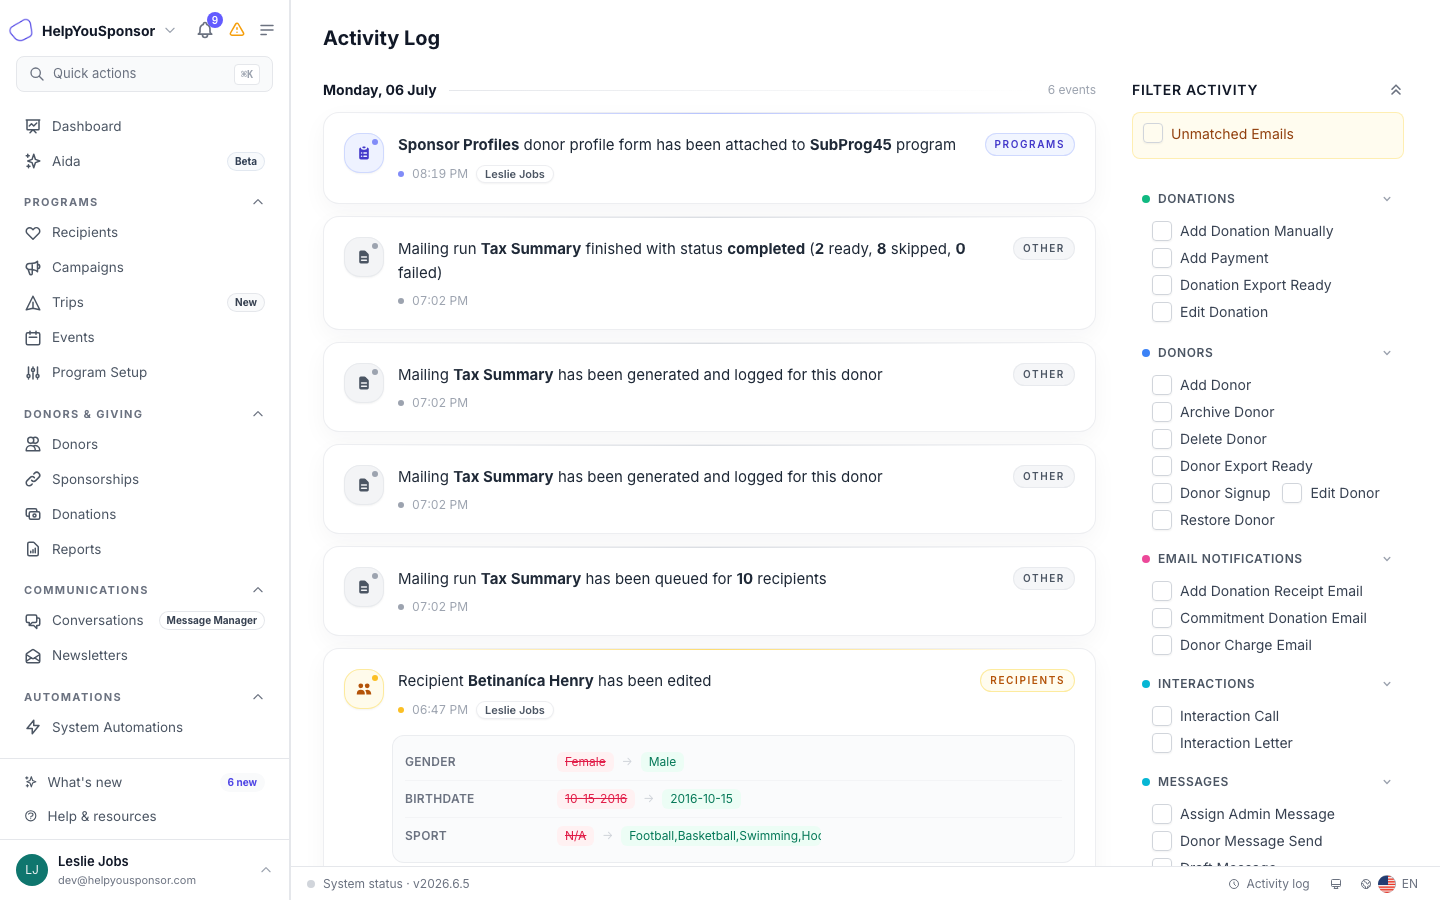Click the Reports document icon
This screenshot has width=1440, height=900.
(33, 549)
